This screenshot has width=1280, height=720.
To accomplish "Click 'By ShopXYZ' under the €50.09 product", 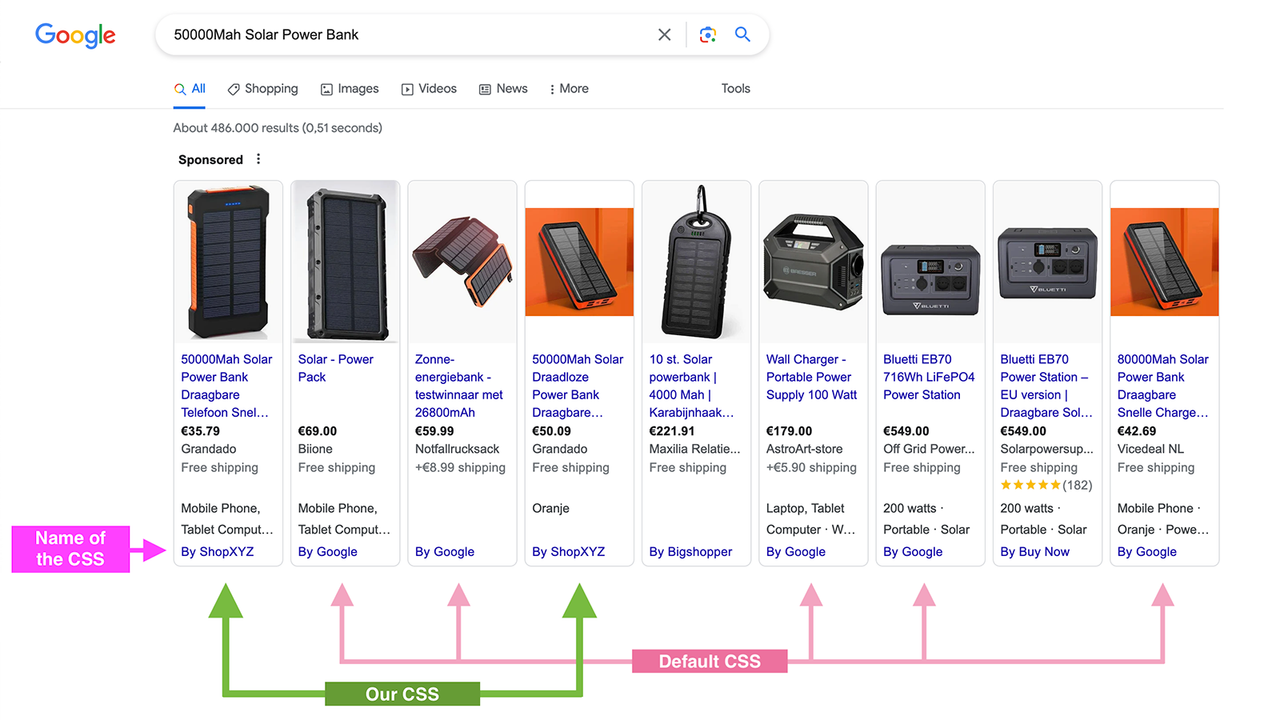I will 568,552.
